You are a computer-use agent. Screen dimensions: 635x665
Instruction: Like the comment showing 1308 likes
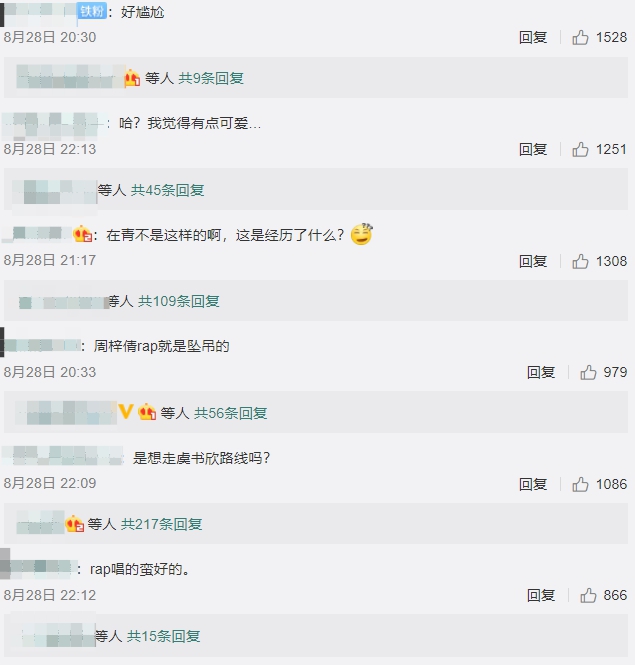coord(580,261)
